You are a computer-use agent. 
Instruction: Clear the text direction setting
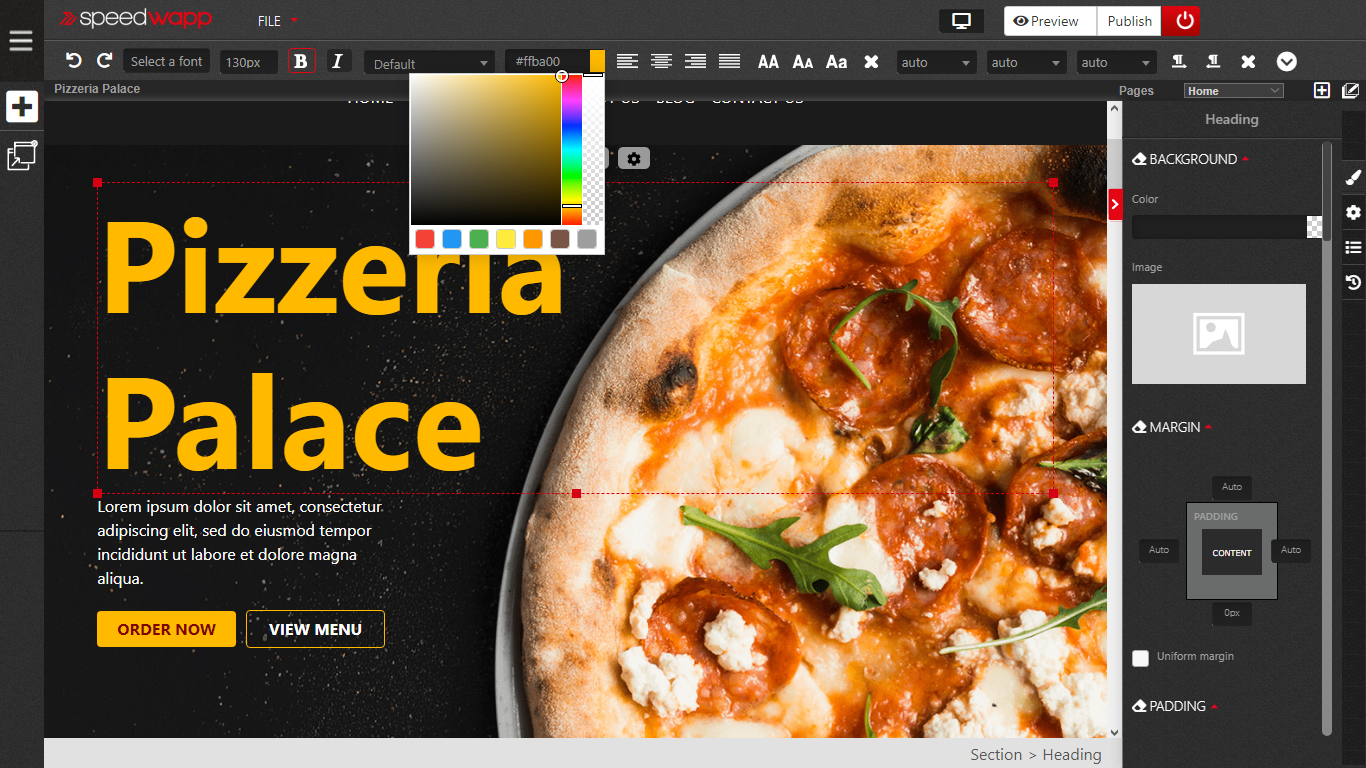tap(1248, 62)
